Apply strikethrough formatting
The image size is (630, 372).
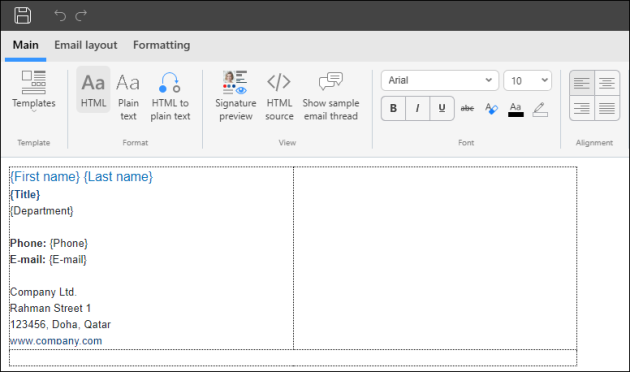click(x=467, y=108)
